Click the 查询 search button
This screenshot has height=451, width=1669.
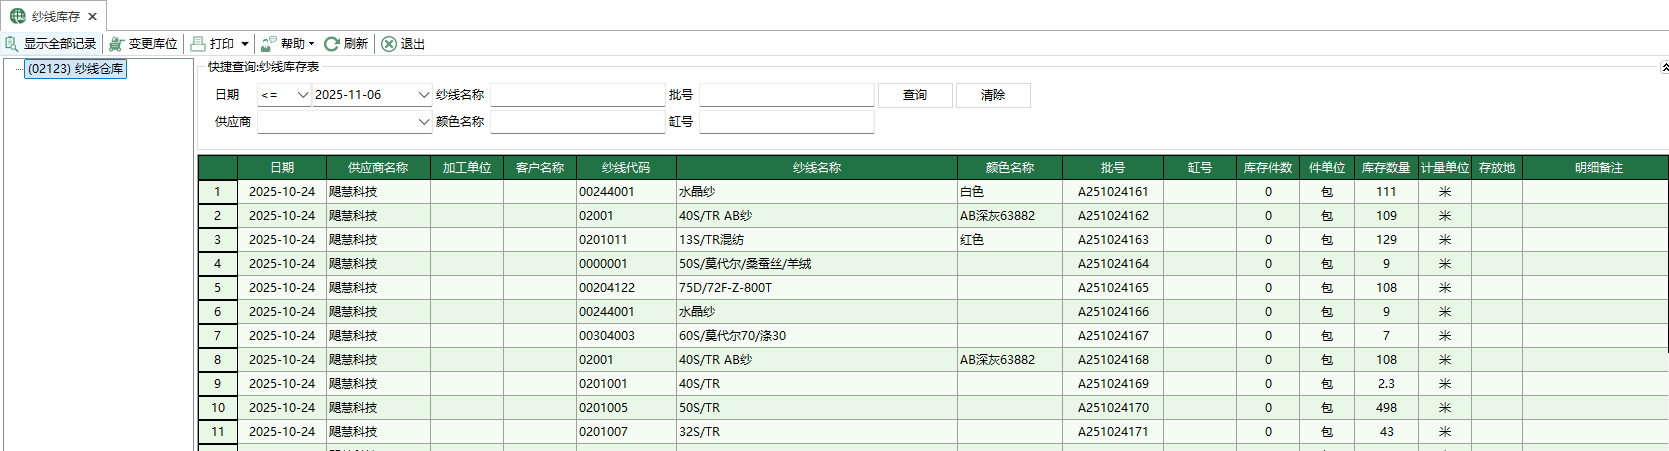coord(914,95)
